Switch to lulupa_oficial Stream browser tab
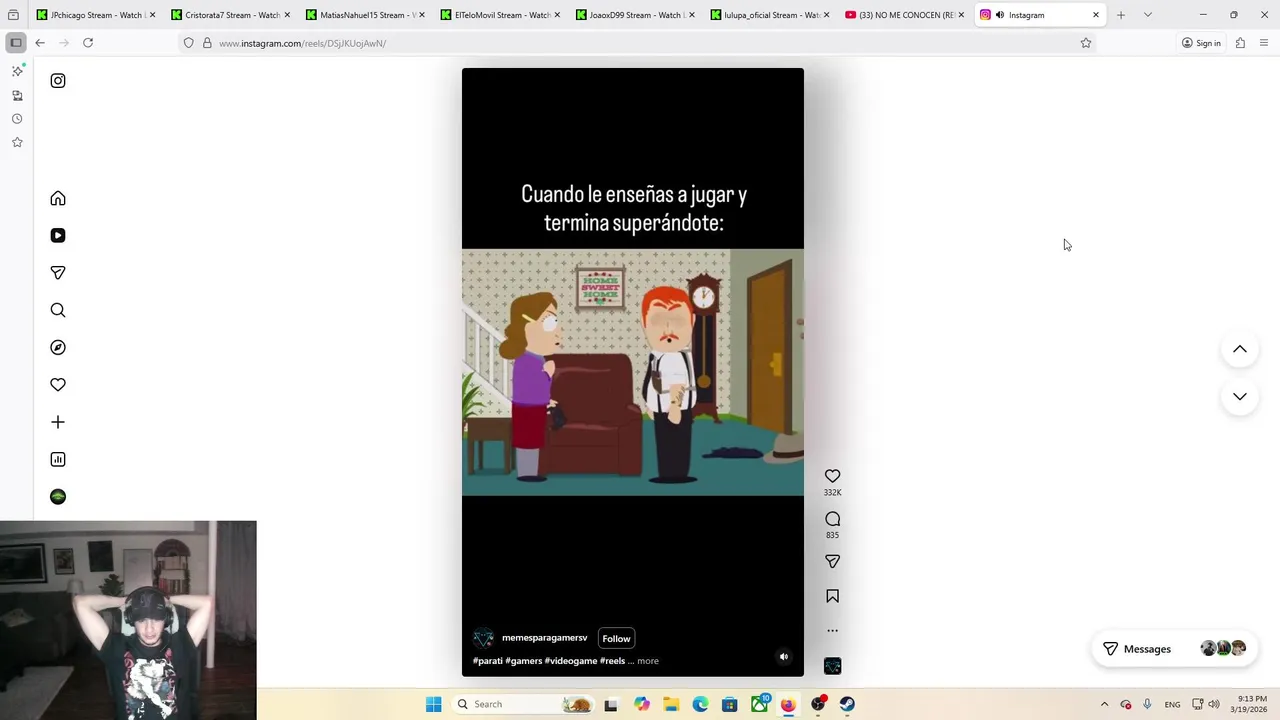The image size is (1280, 720). pos(770,15)
